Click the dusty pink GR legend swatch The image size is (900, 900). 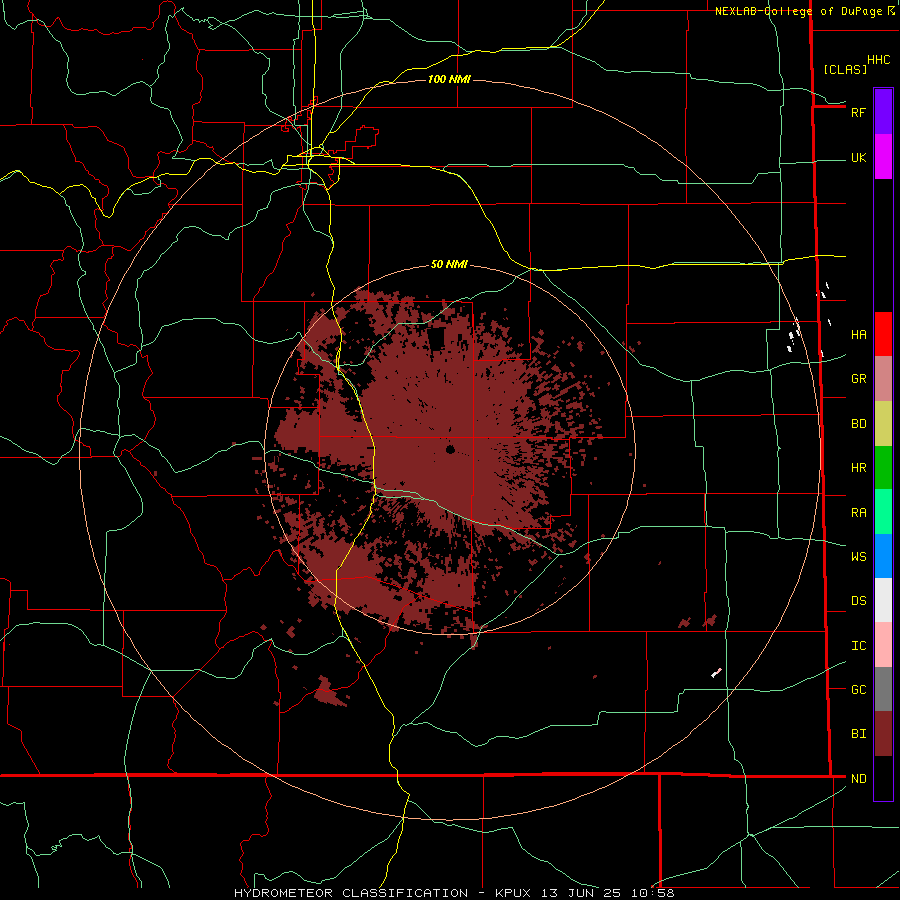883,379
